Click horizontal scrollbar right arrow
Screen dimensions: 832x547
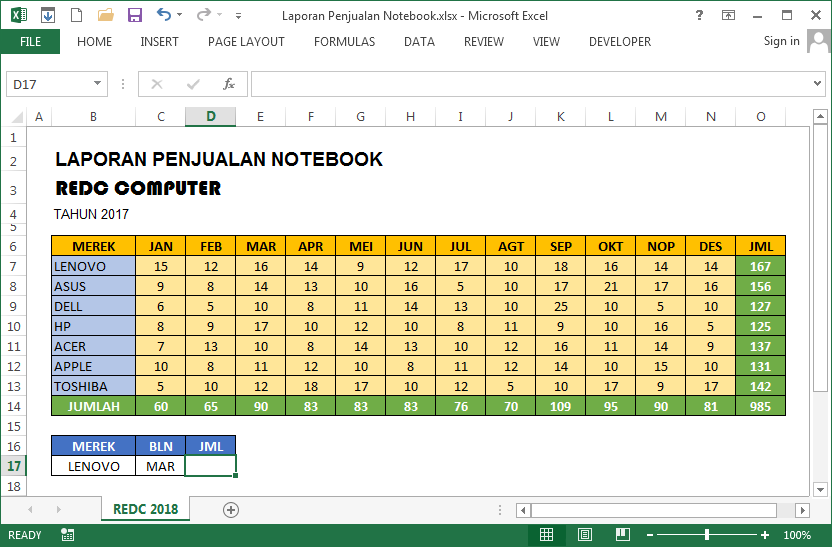pos(802,510)
